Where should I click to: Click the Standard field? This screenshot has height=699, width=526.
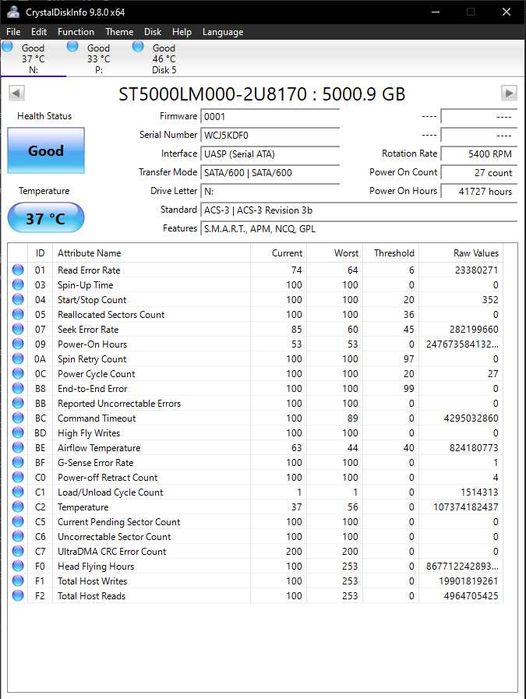click(x=359, y=210)
